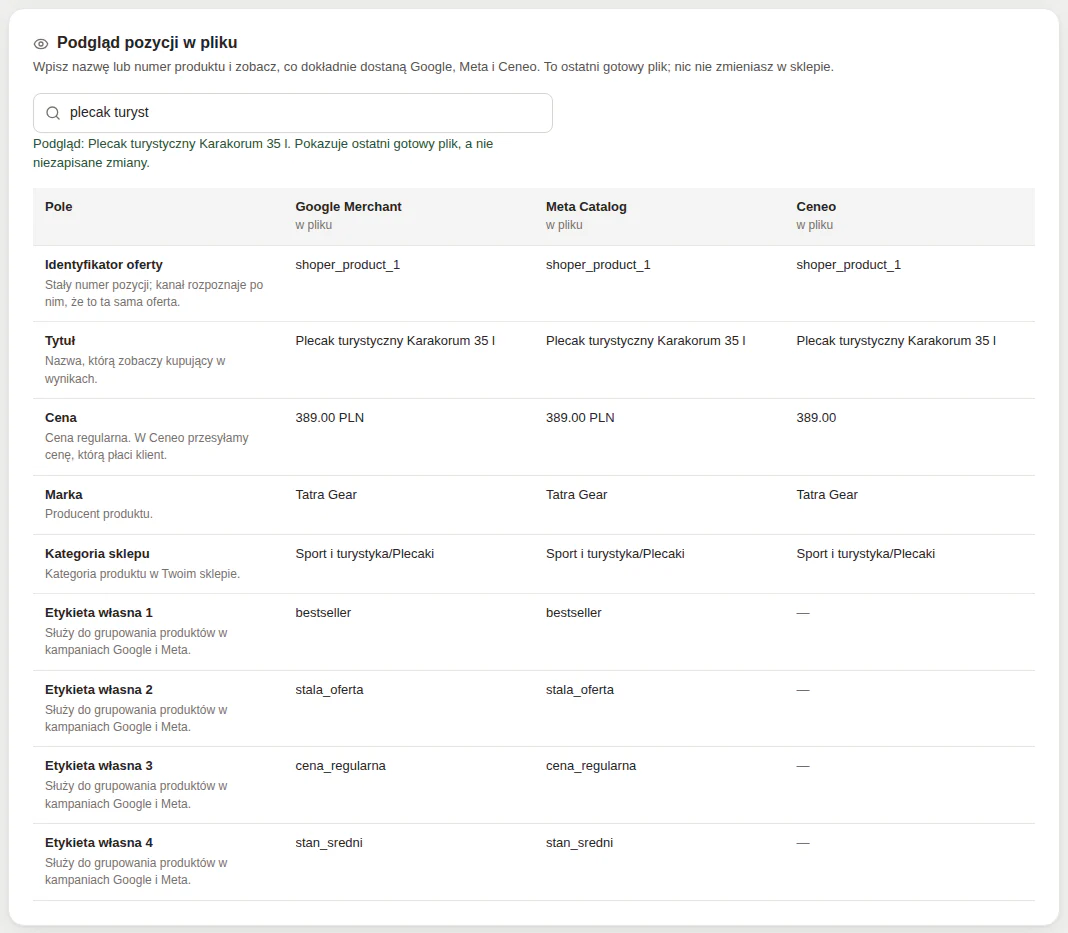1068x933 pixels.
Task: Click the 'Ceneo' column header
Action: 816,206
